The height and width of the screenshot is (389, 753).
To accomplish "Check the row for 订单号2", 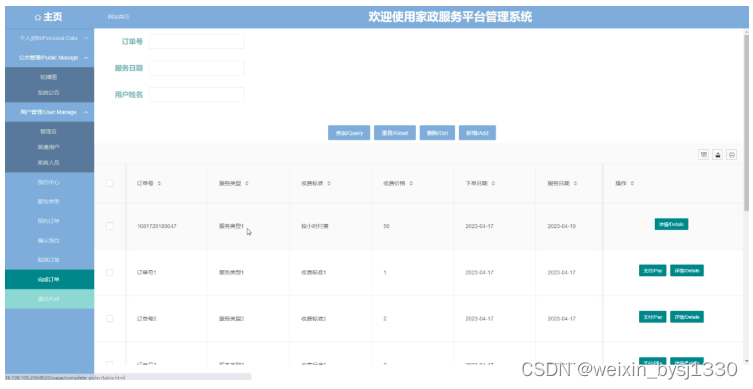I will point(109,318).
